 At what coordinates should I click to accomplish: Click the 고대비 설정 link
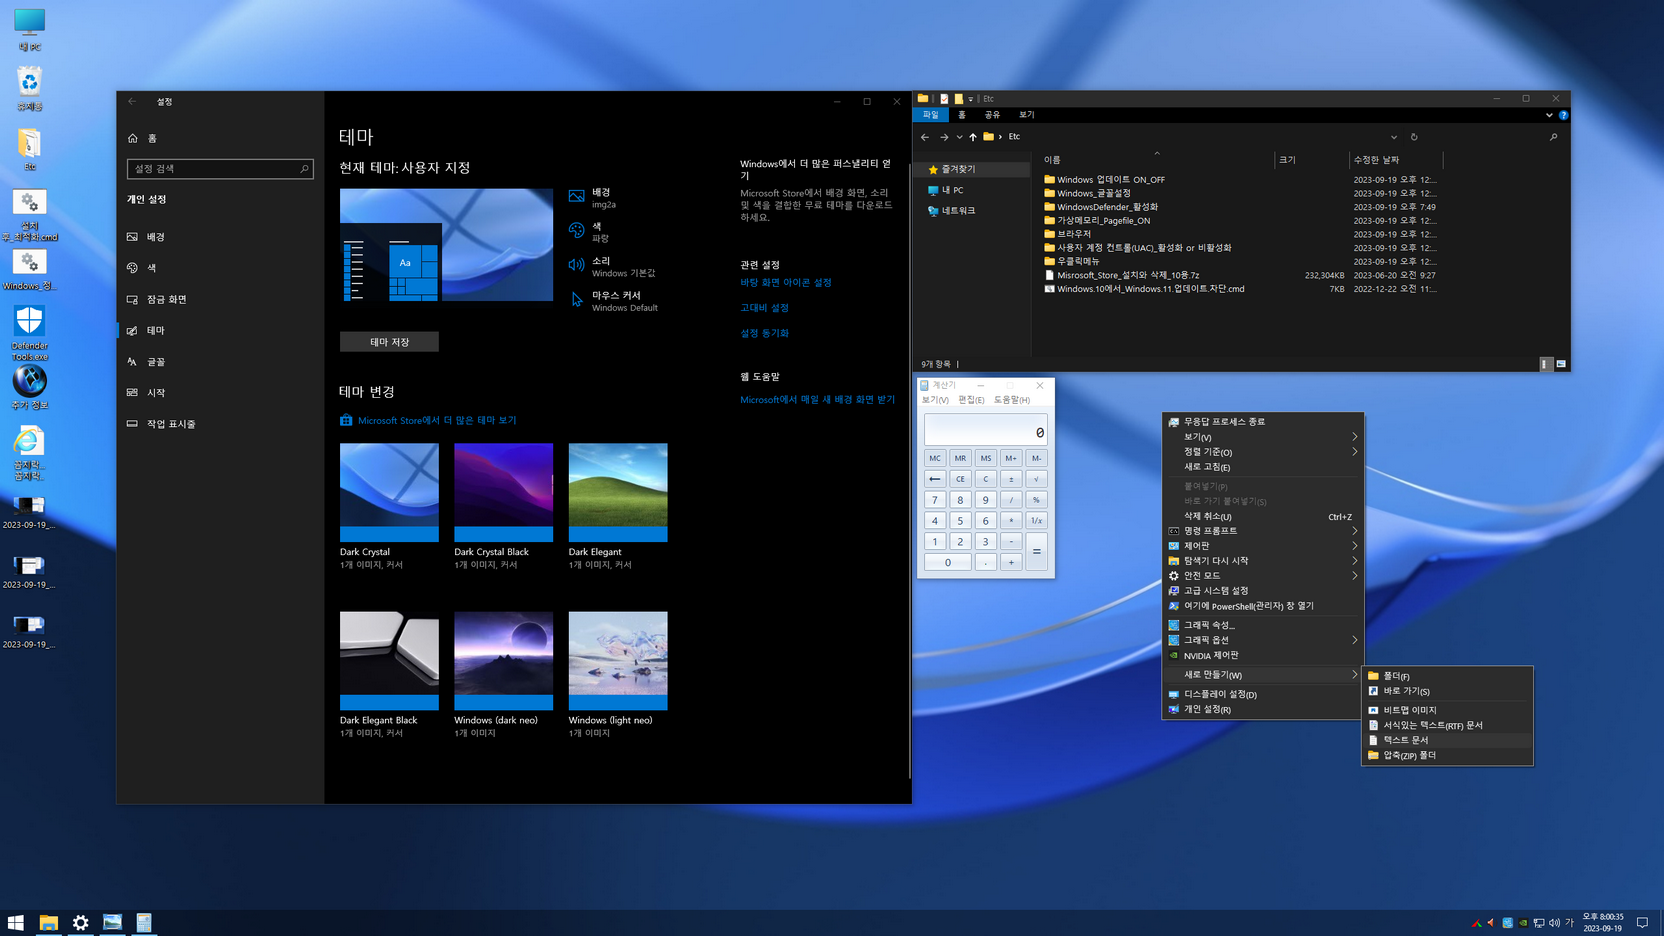(x=764, y=308)
